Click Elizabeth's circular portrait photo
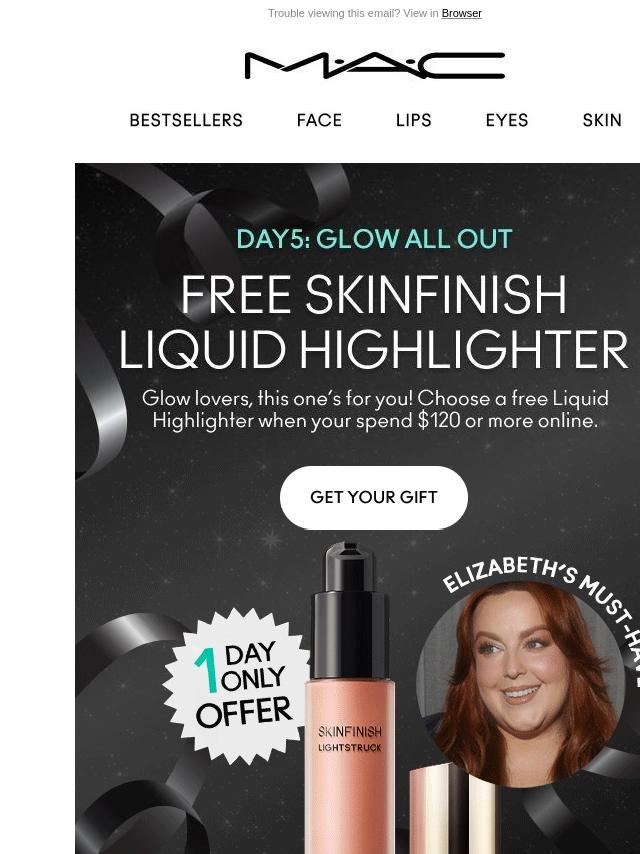 click(520, 684)
